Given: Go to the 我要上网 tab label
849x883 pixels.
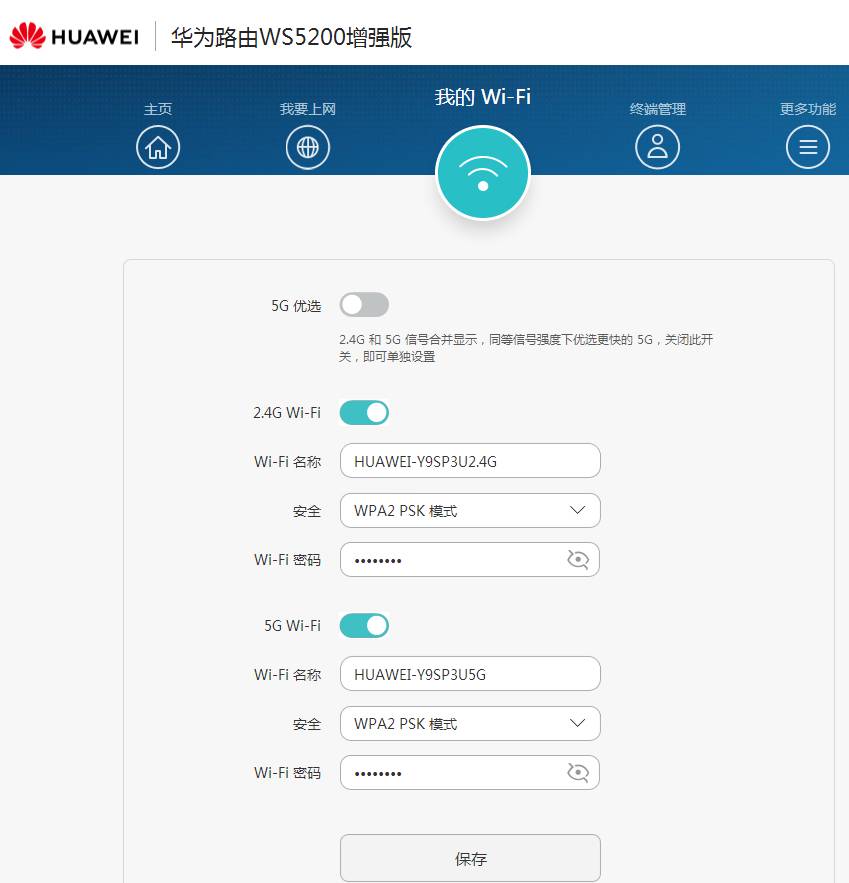Looking at the screenshot, I should click(307, 109).
